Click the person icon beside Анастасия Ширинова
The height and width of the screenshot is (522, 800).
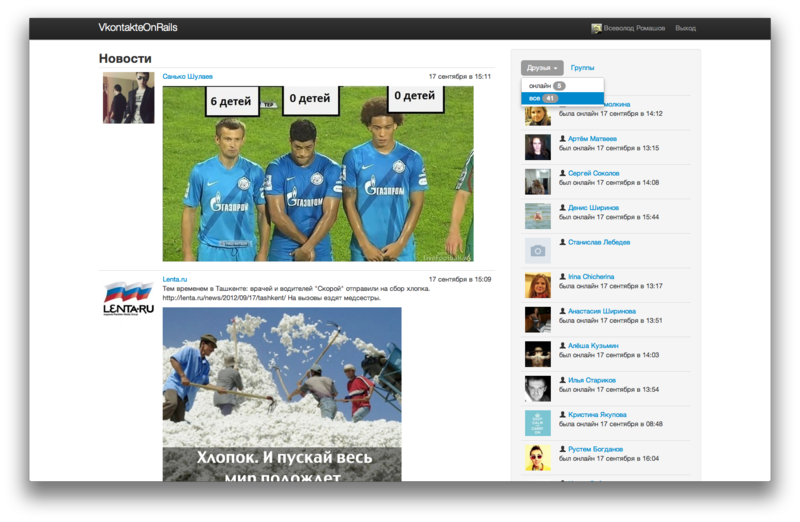[562, 311]
